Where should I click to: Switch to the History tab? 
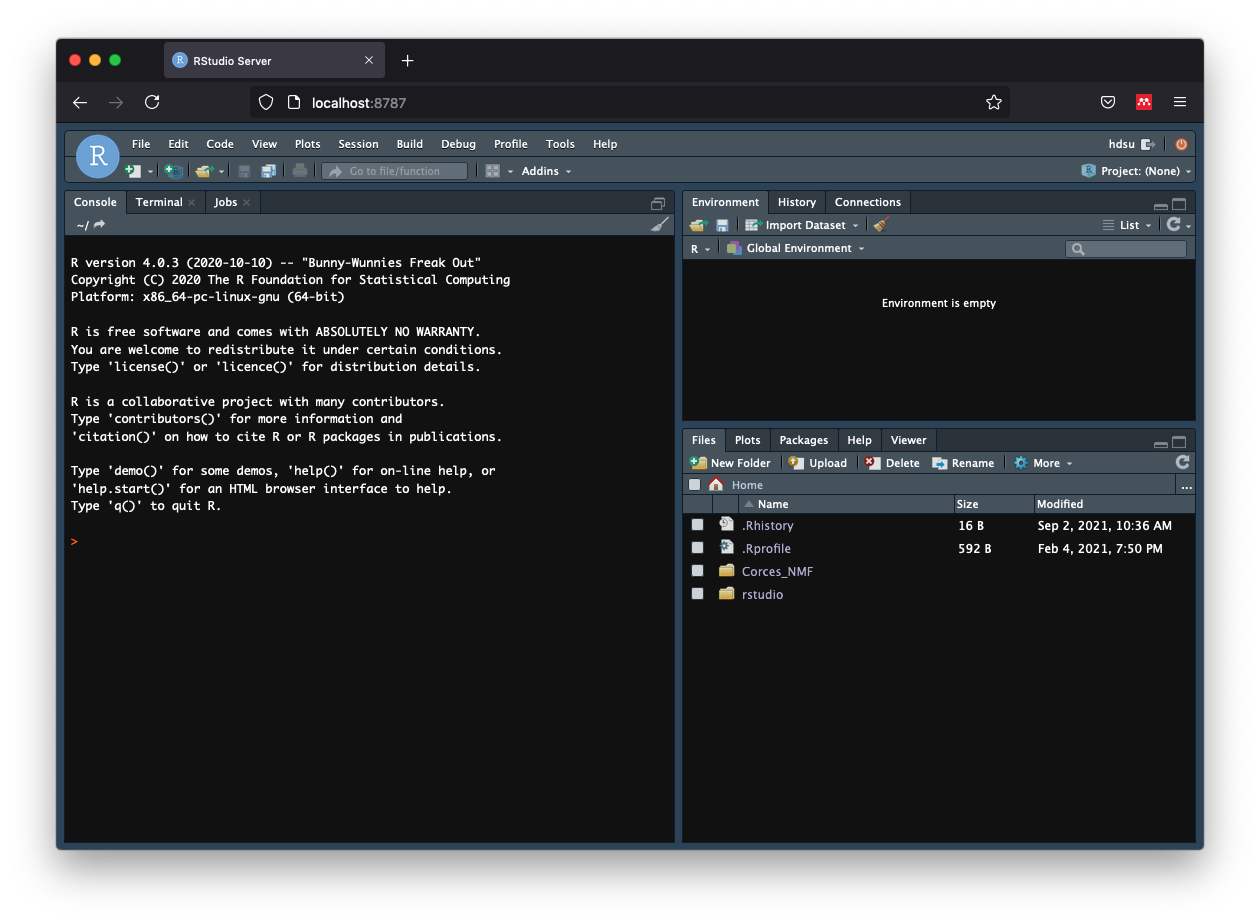coord(797,202)
